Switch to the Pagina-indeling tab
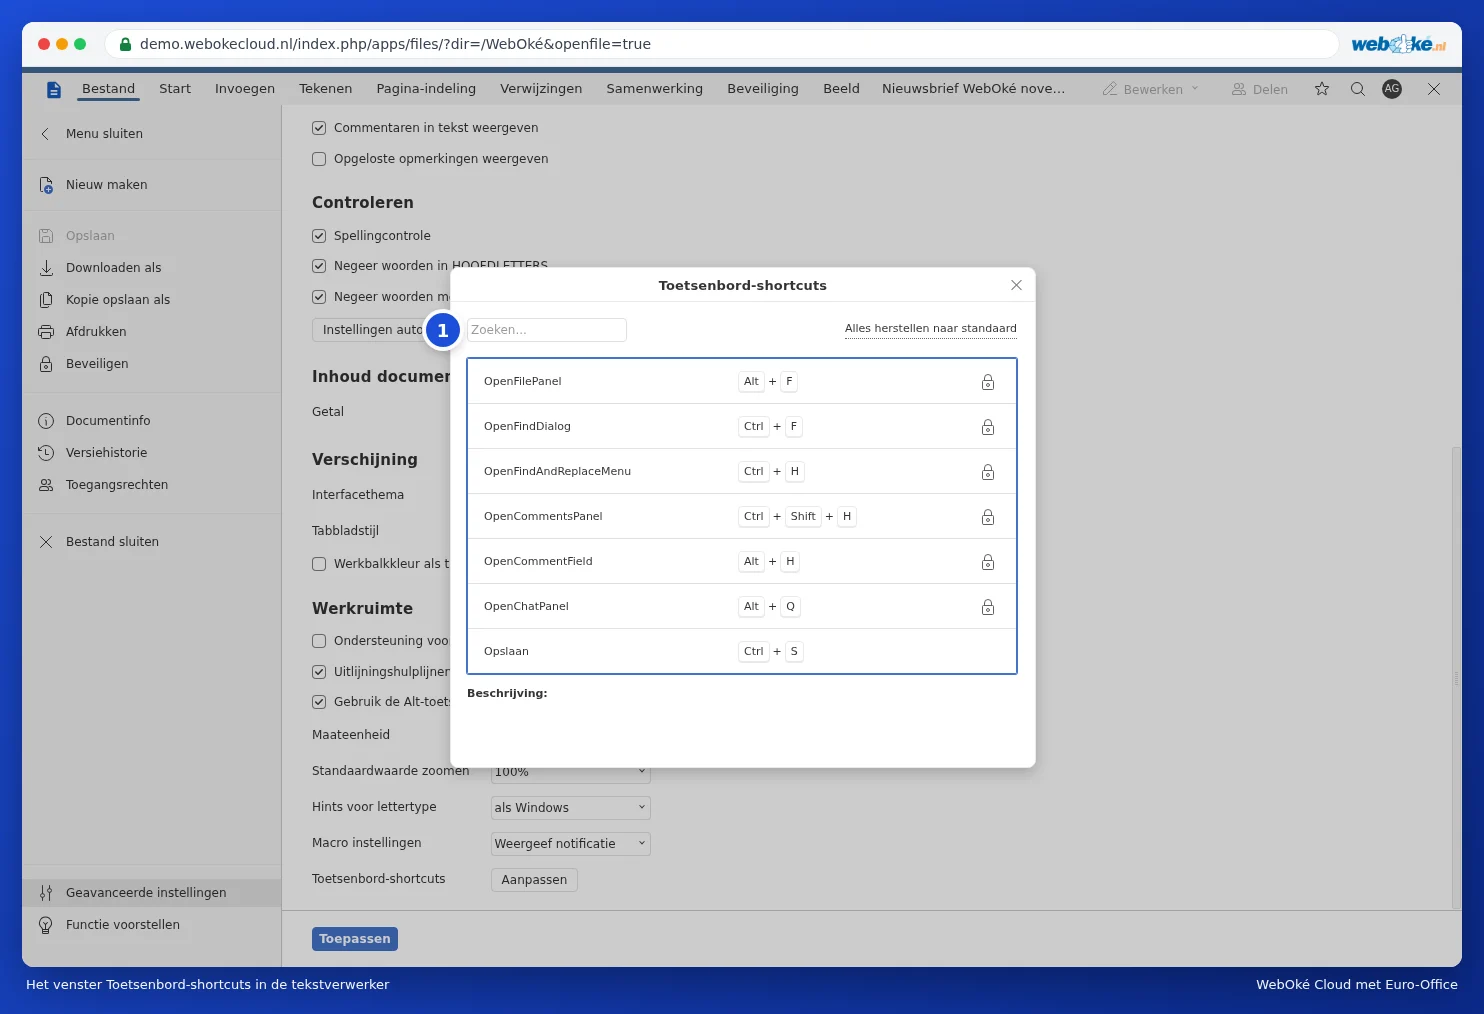 click(426, 89)
